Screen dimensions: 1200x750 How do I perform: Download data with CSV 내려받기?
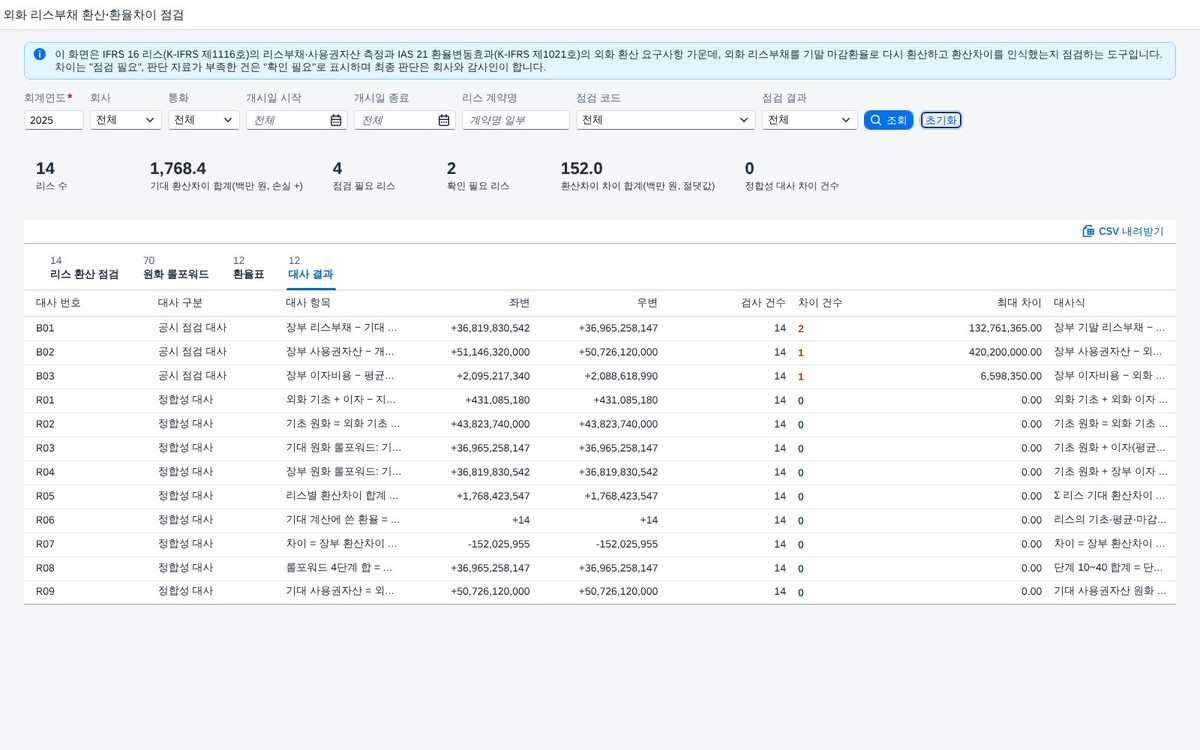pos(1123,231)
